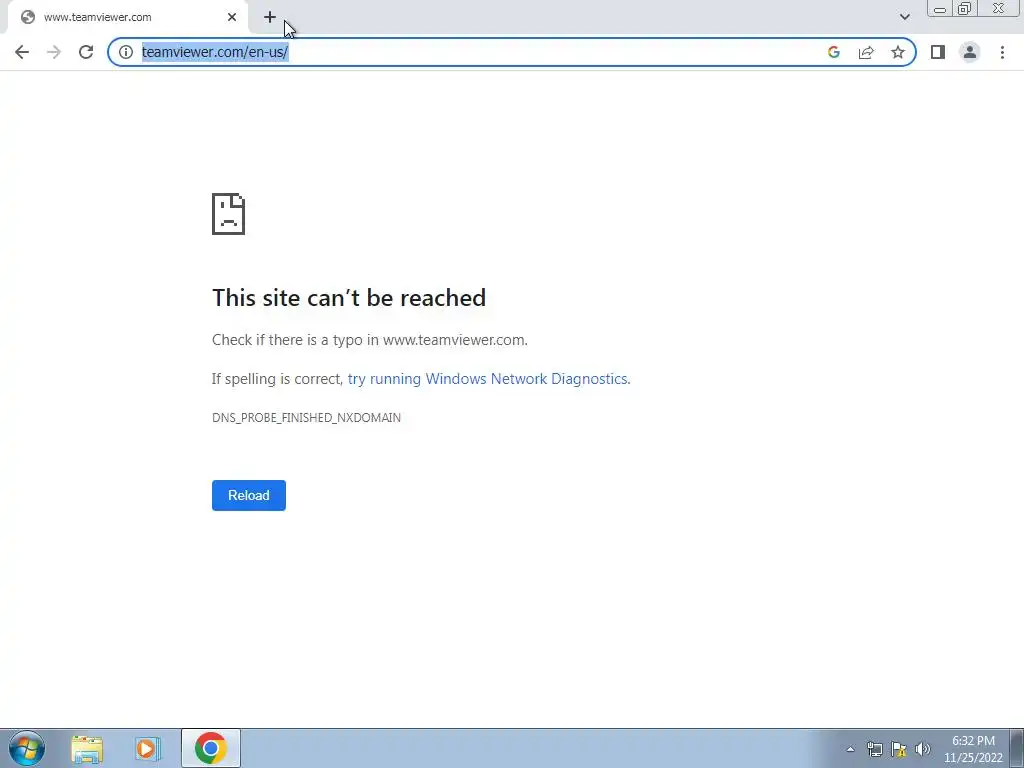Open a new tab with plus button

point(270,17)
